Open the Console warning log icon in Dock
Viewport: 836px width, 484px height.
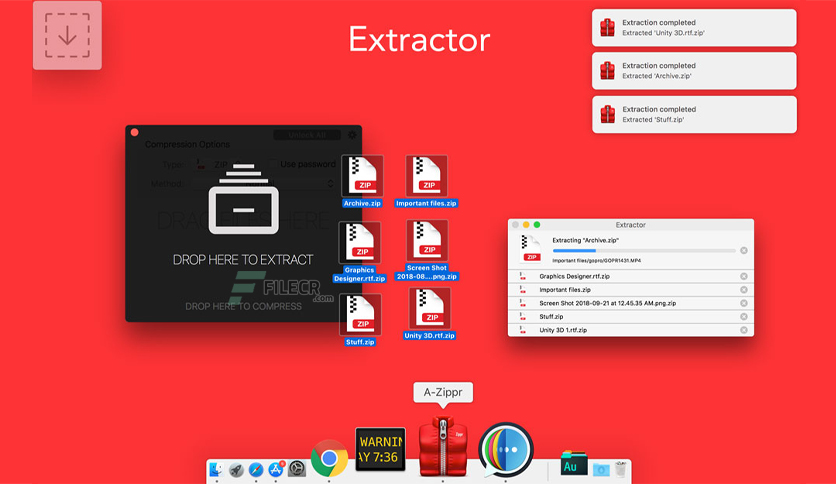[x=380, y=449]
